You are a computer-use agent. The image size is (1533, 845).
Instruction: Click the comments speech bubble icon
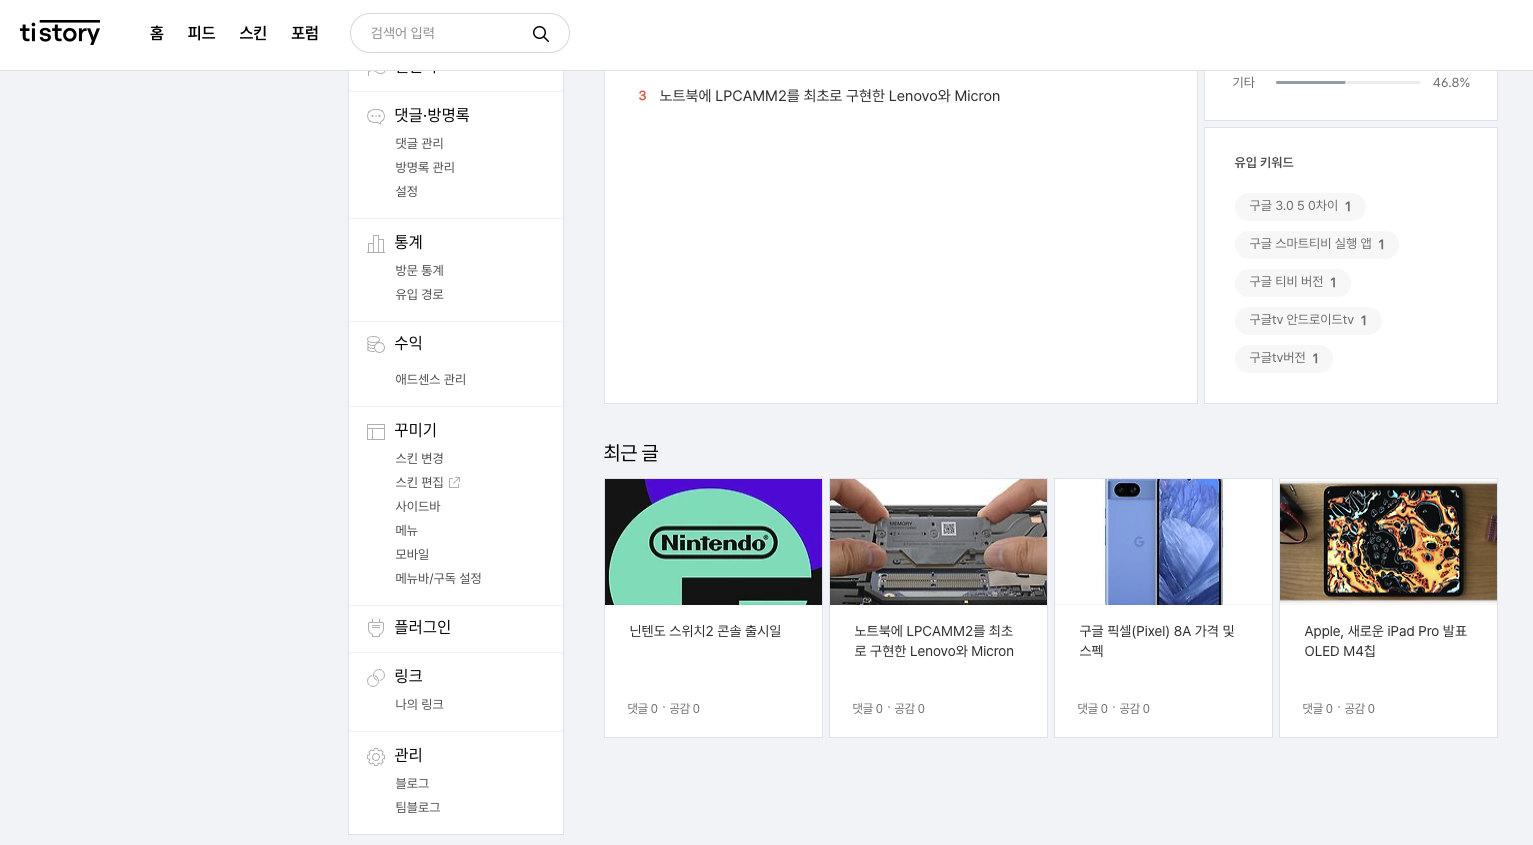click(x=376, y=116)
